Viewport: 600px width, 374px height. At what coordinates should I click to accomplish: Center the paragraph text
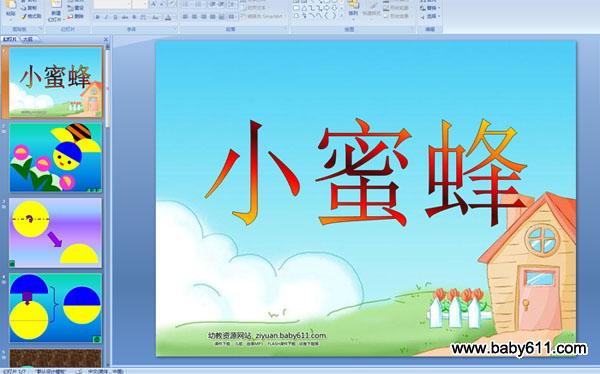click(x=195, y=17)
